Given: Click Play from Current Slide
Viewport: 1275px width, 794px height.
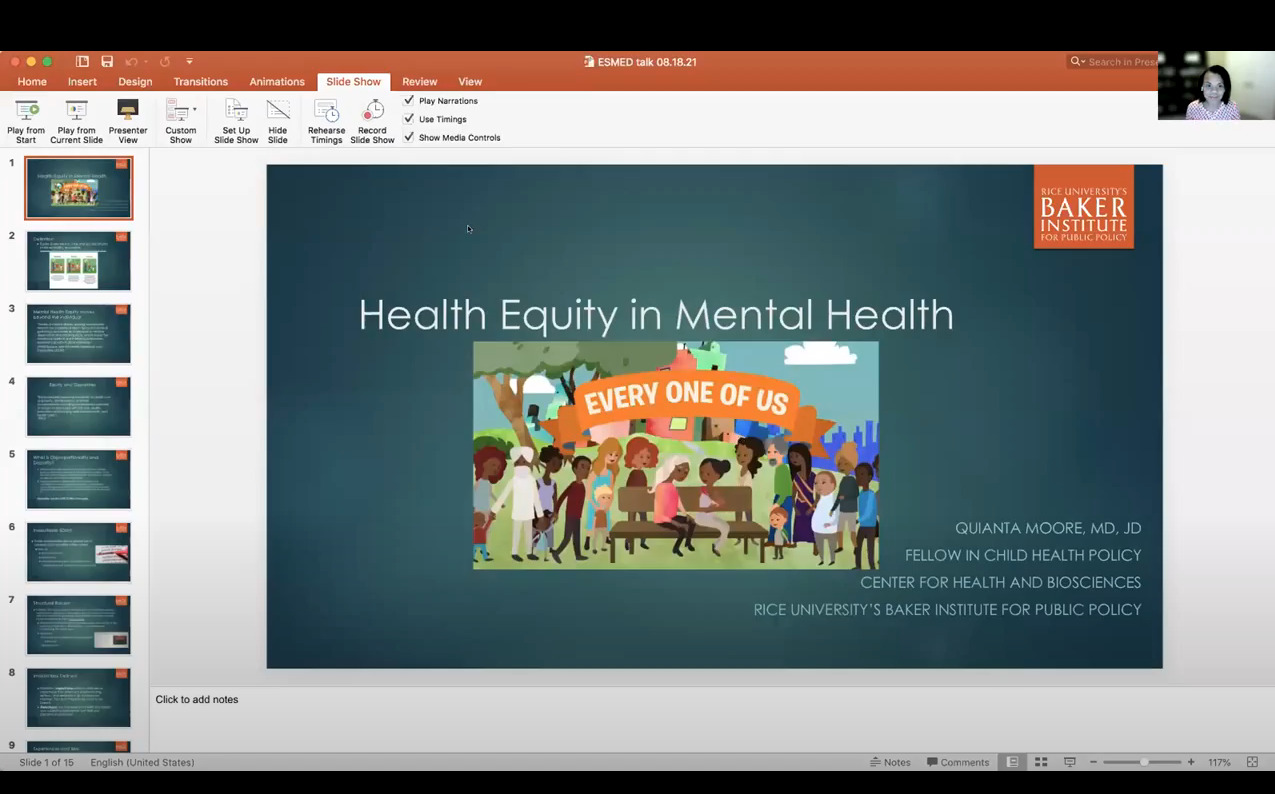Looking at the screenshot, I should (76, 121).
